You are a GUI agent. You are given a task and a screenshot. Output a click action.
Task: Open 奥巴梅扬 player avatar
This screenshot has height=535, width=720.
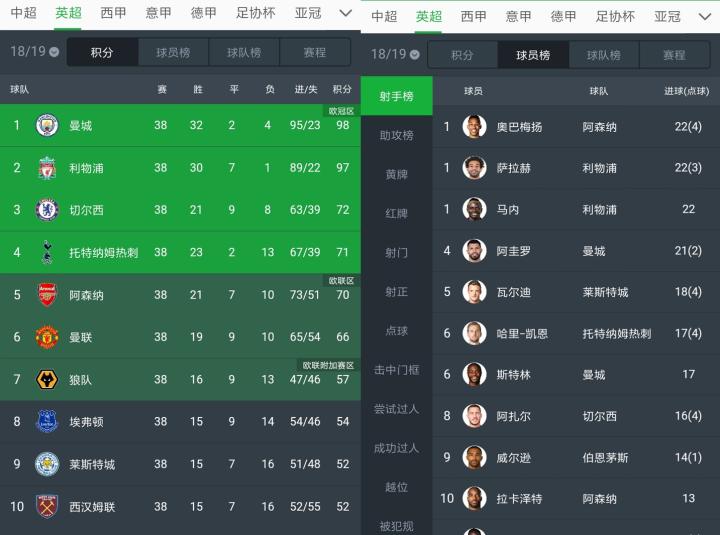(474, 127)
